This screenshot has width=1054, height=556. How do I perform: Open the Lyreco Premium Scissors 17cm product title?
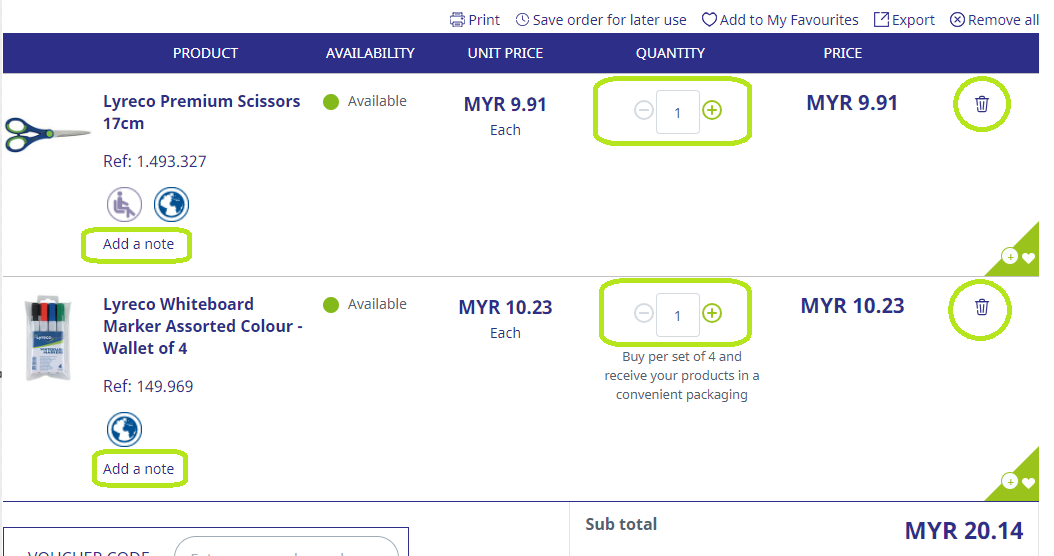click(201, 112)
